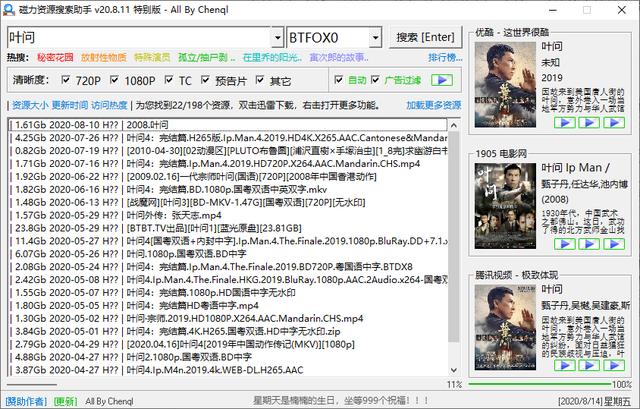Click first play button in 优酷 panel

563,123
